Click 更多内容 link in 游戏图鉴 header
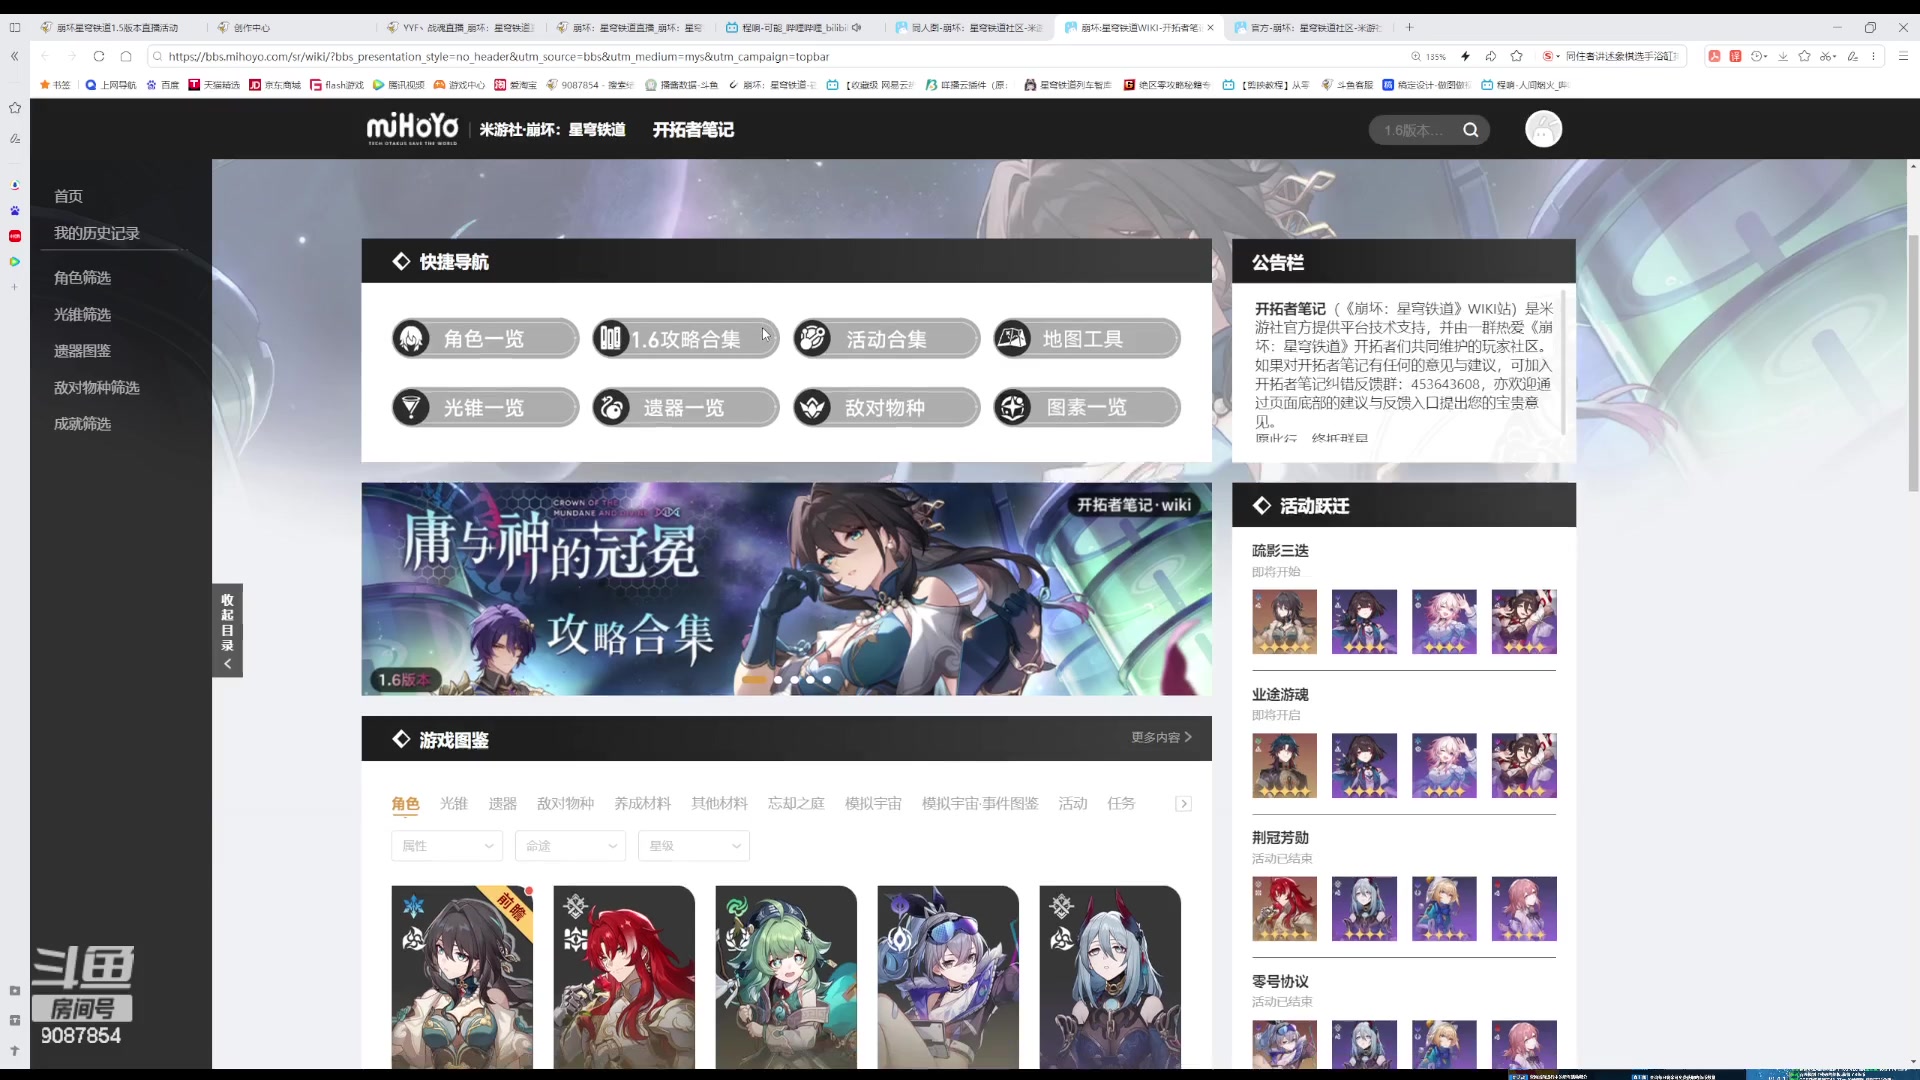This screenshot has width=1920, height=1080. coord(1161,738)
